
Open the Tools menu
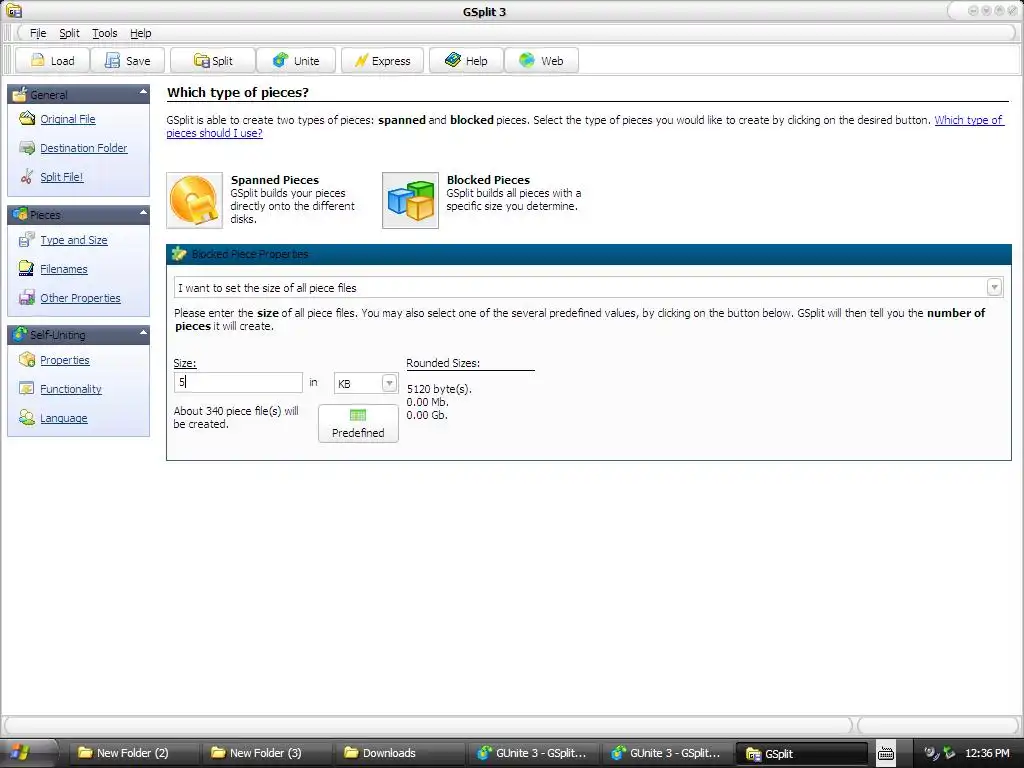pyautogui.click(x=104, y=33)
